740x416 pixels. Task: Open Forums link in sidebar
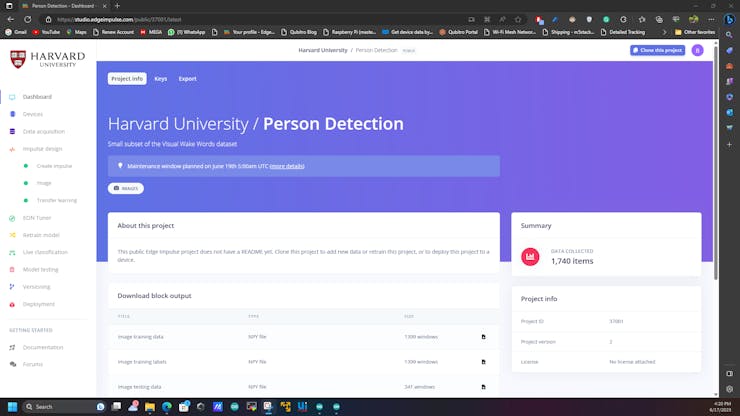(33, 365)
